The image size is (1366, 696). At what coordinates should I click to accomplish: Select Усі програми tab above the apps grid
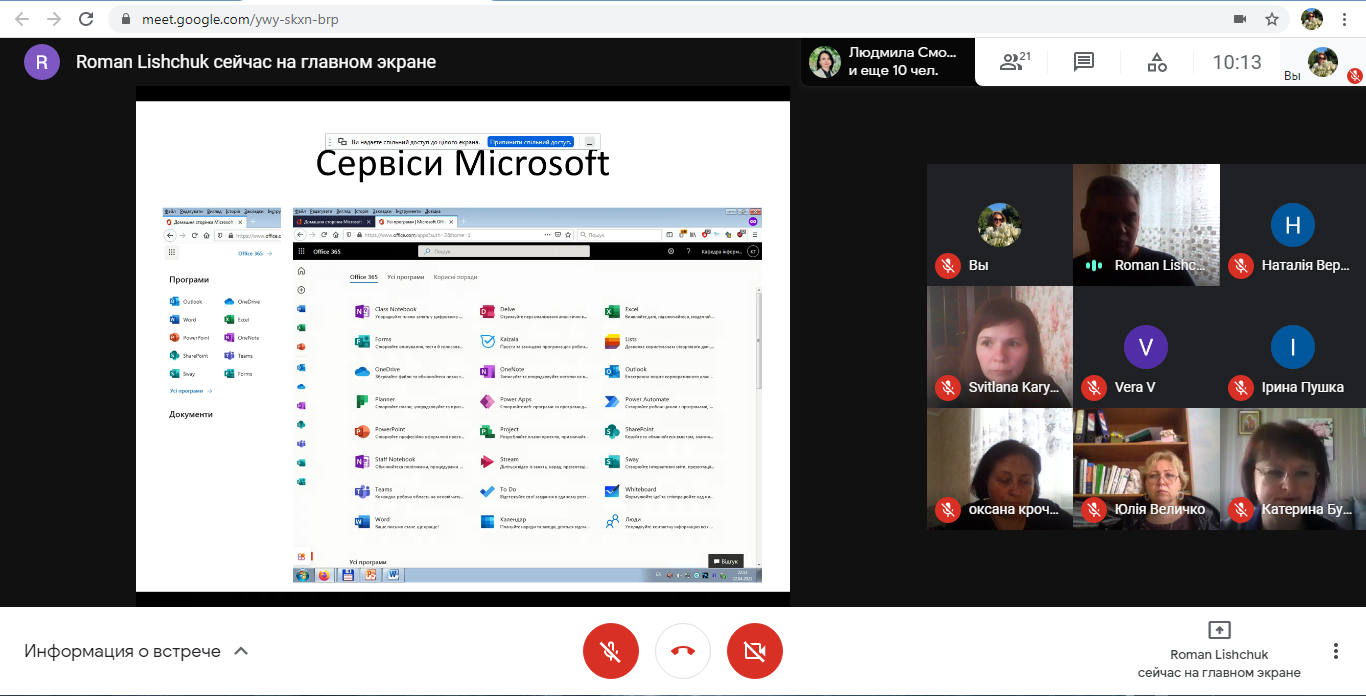tap(406, 277)
